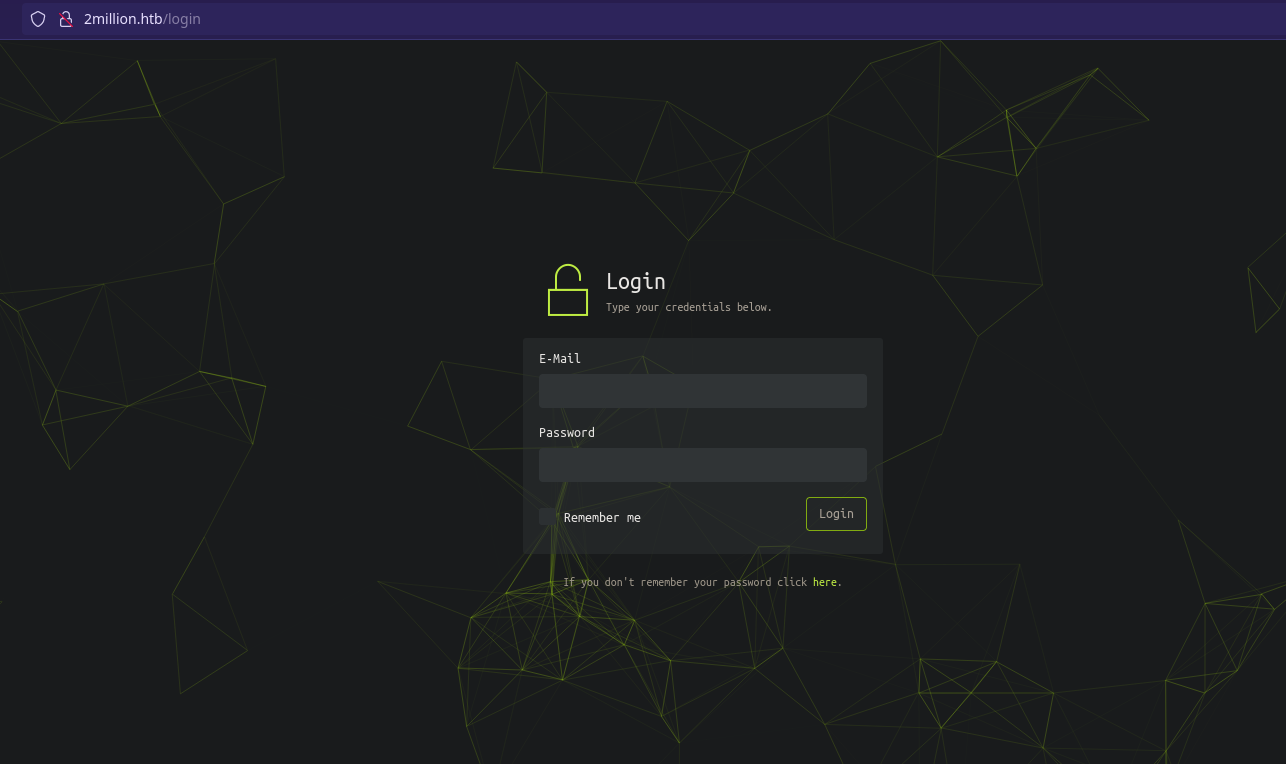The image size is (1286, 764).
Task: Click empty space in the address bar
Action: pyautogui.click(x=700, y=19)
